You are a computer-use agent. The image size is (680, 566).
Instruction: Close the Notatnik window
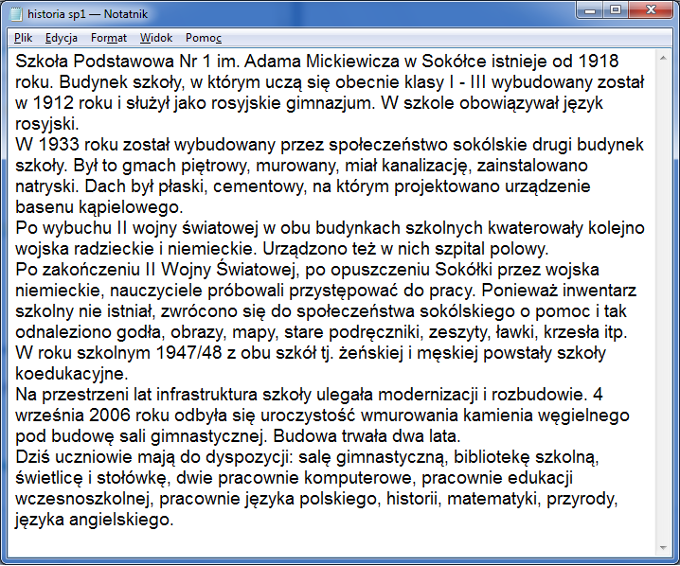(x=650, y=10)
